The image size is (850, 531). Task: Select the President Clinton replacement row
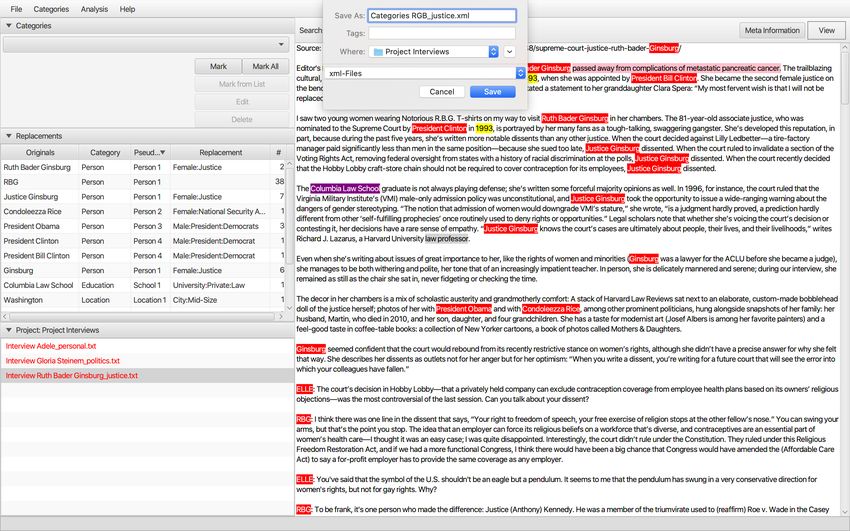(143, 241)
